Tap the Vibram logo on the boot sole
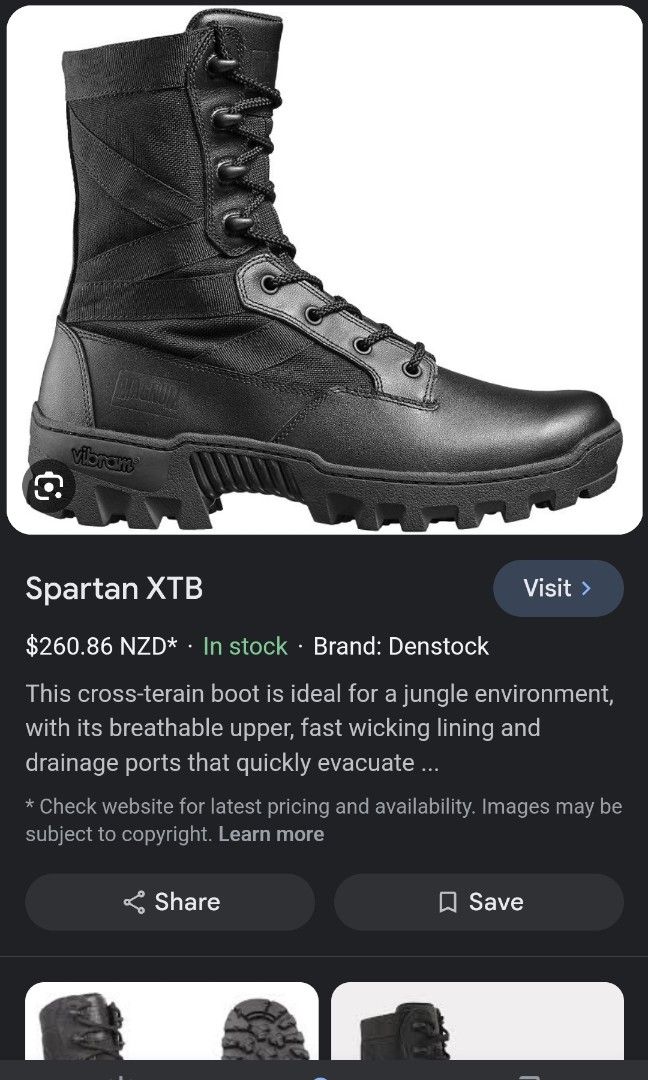 tap(103, 459)
